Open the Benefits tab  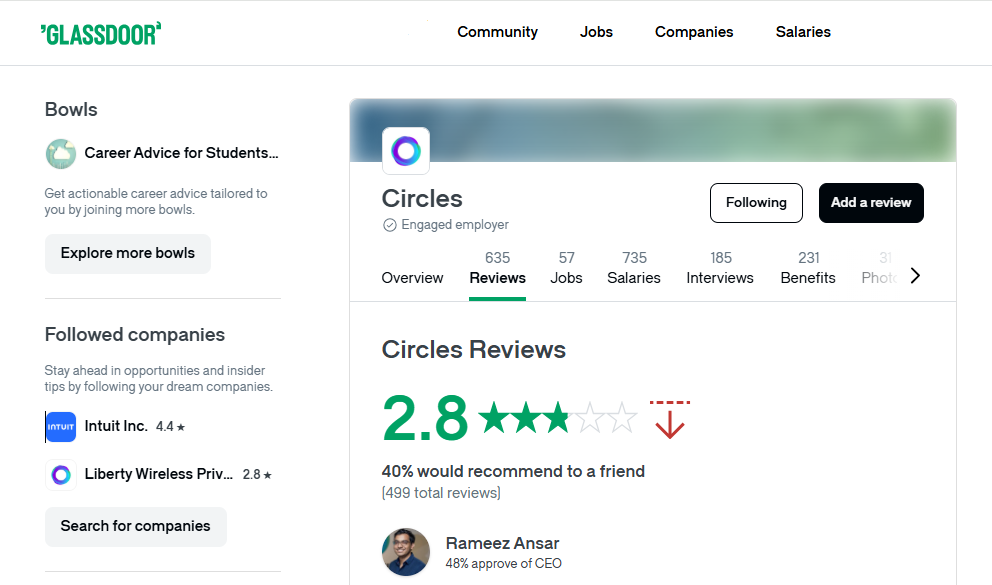click(808, 268)
